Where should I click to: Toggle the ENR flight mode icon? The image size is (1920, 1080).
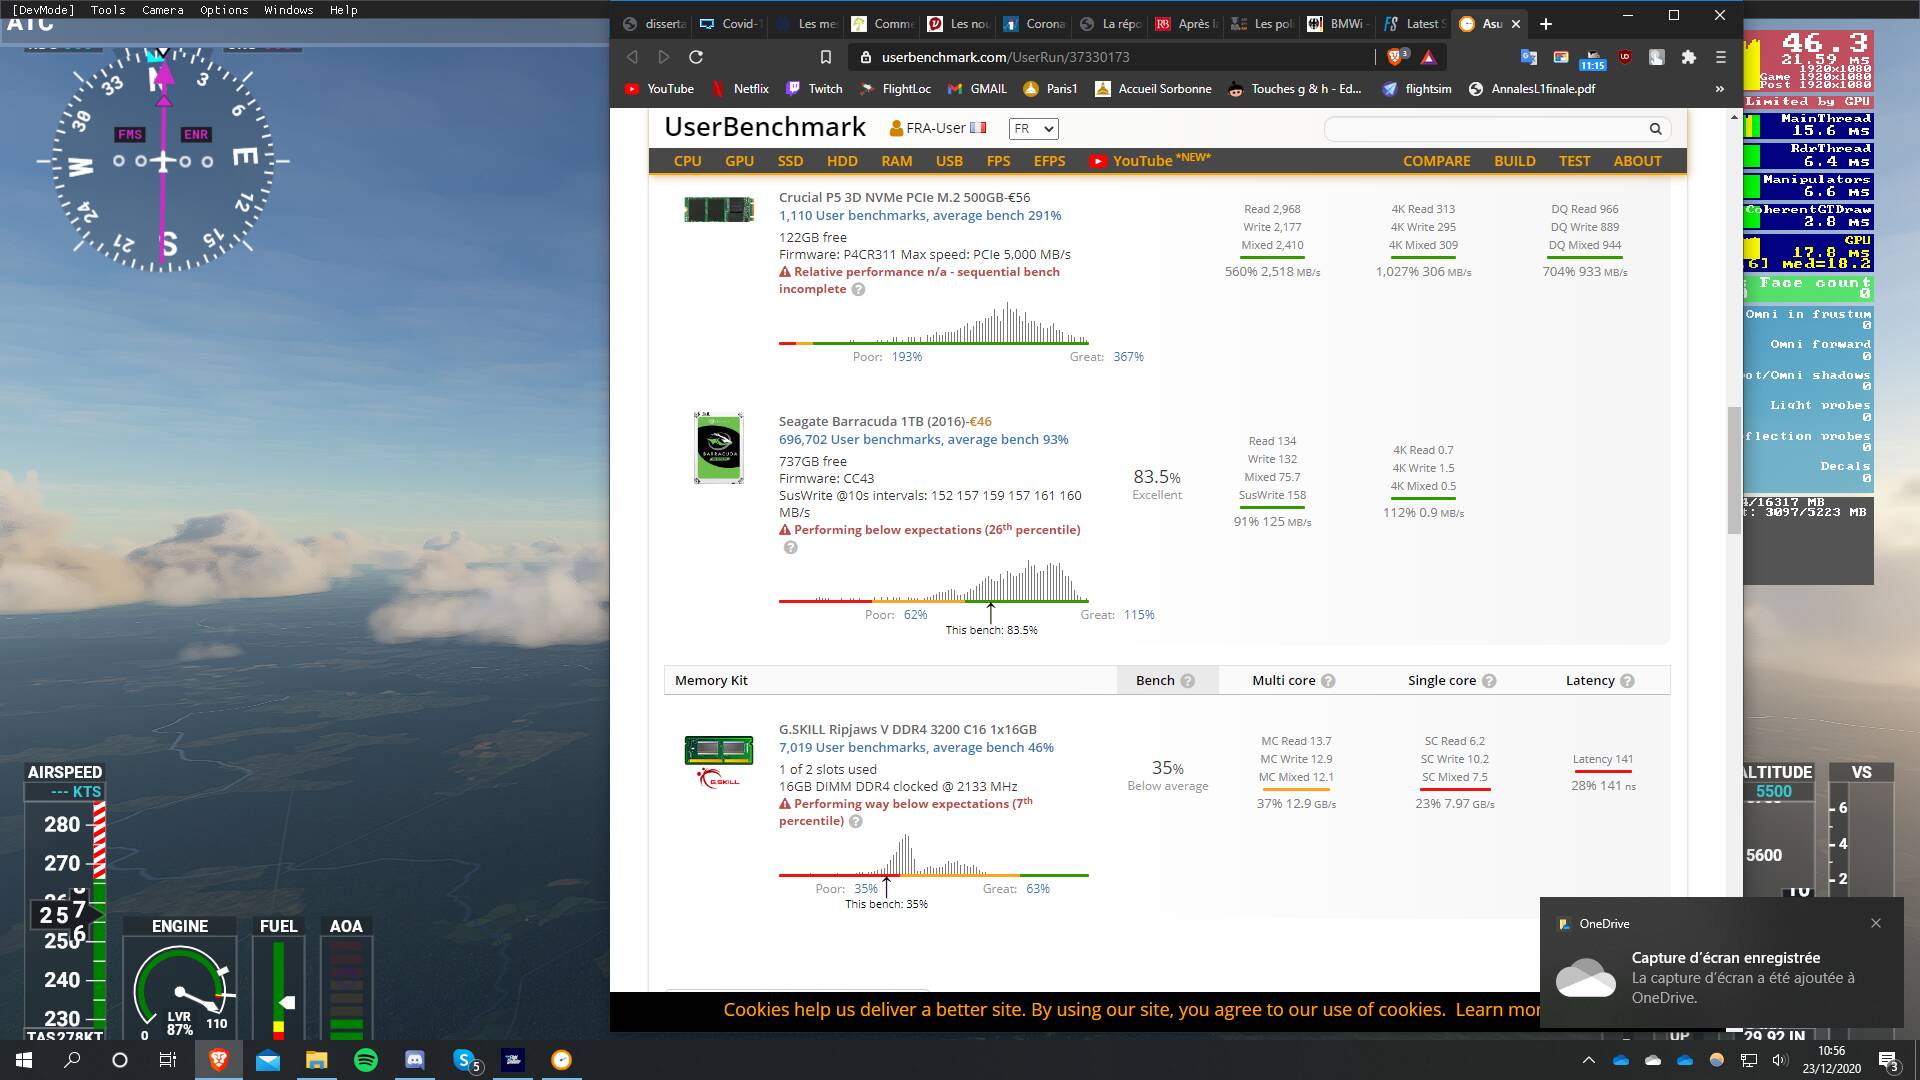coord(195,133)
